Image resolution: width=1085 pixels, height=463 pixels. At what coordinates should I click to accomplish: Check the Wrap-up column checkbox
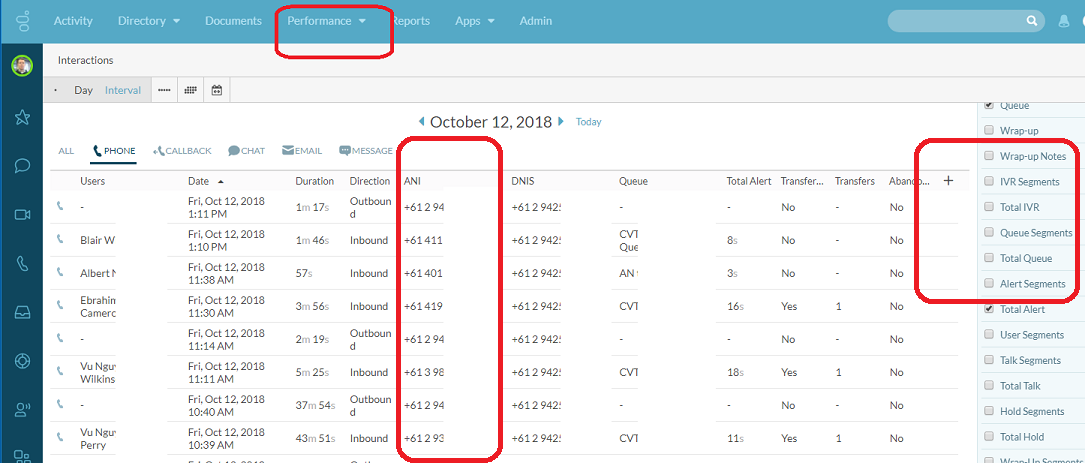tap(989, 130)
